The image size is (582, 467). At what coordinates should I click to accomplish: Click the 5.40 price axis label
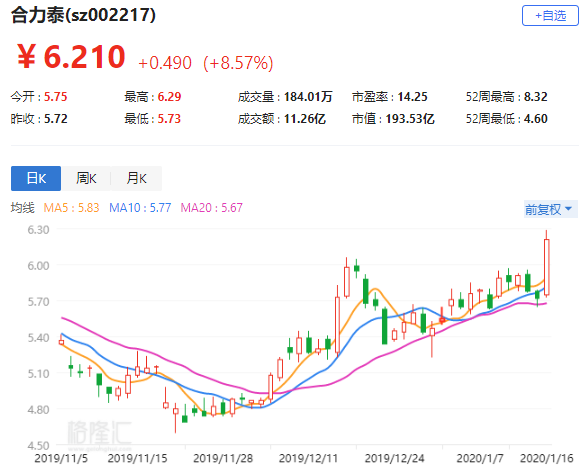(38, 338)
